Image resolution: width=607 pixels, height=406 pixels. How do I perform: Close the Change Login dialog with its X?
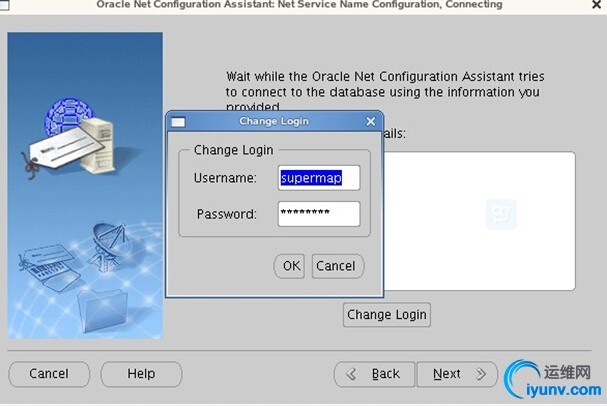(x=370, y=122)
